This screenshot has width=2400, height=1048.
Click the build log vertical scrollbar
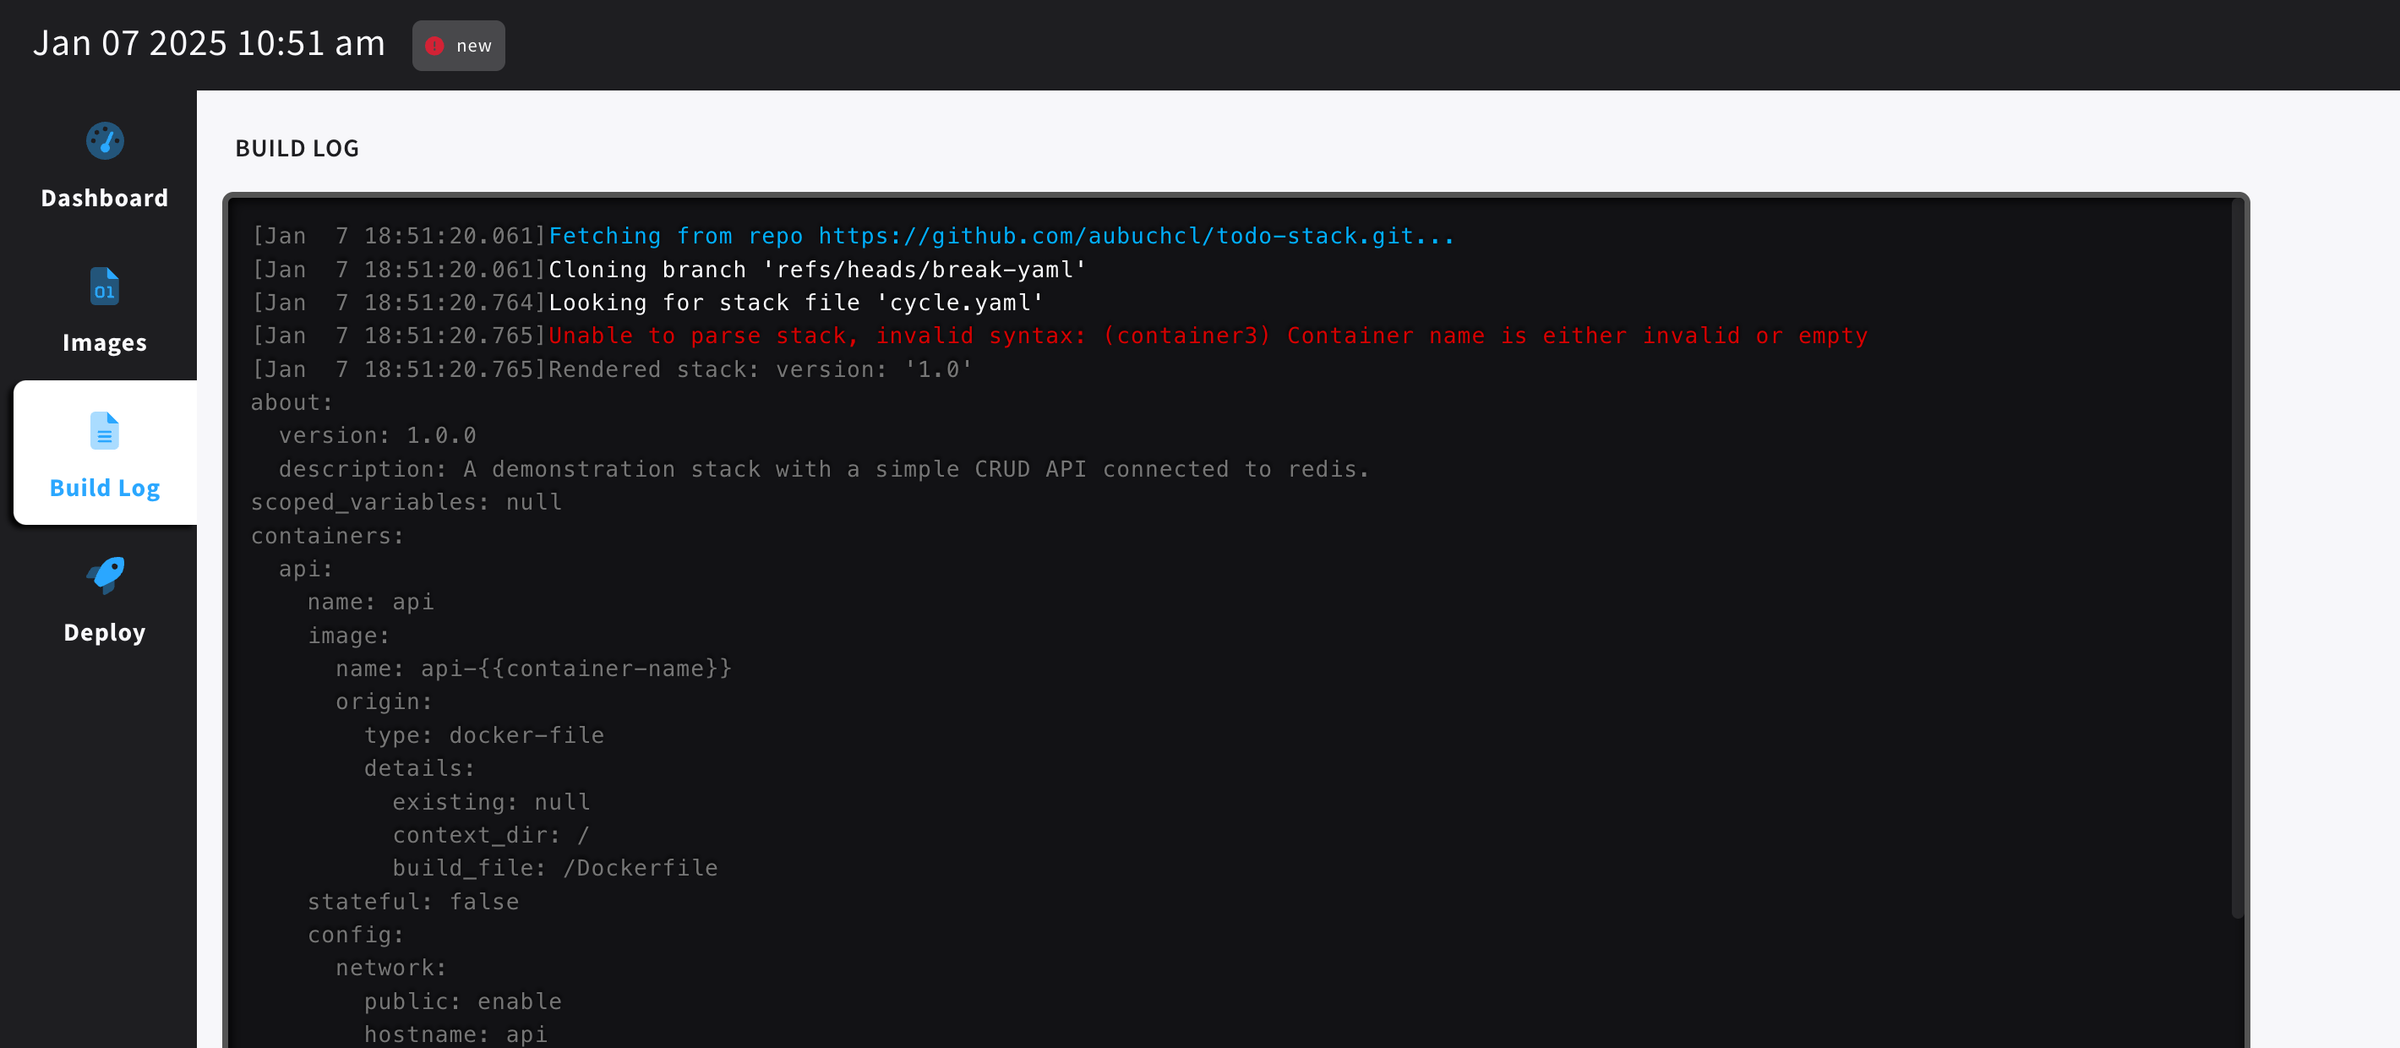(x=2238, y=558)
